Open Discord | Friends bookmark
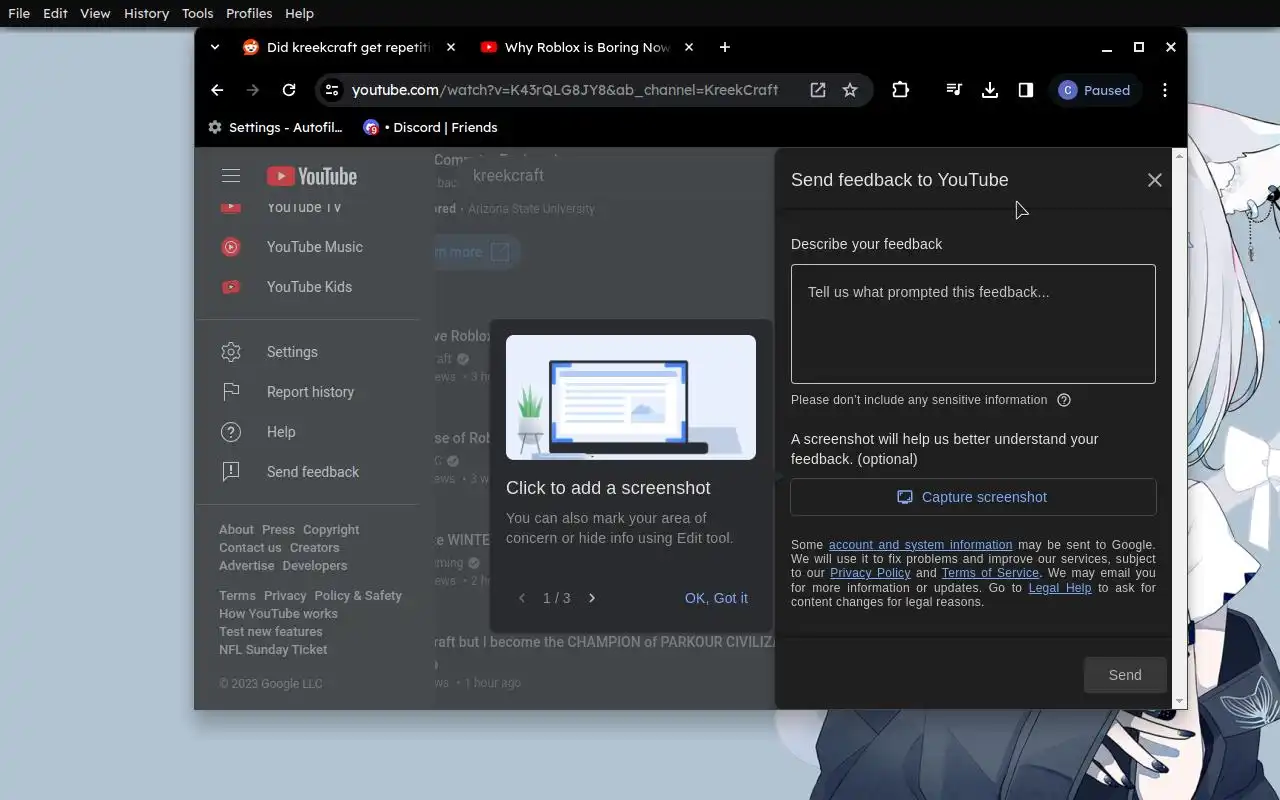Viewport: 1280px width, 800px height. pos(430,127)
